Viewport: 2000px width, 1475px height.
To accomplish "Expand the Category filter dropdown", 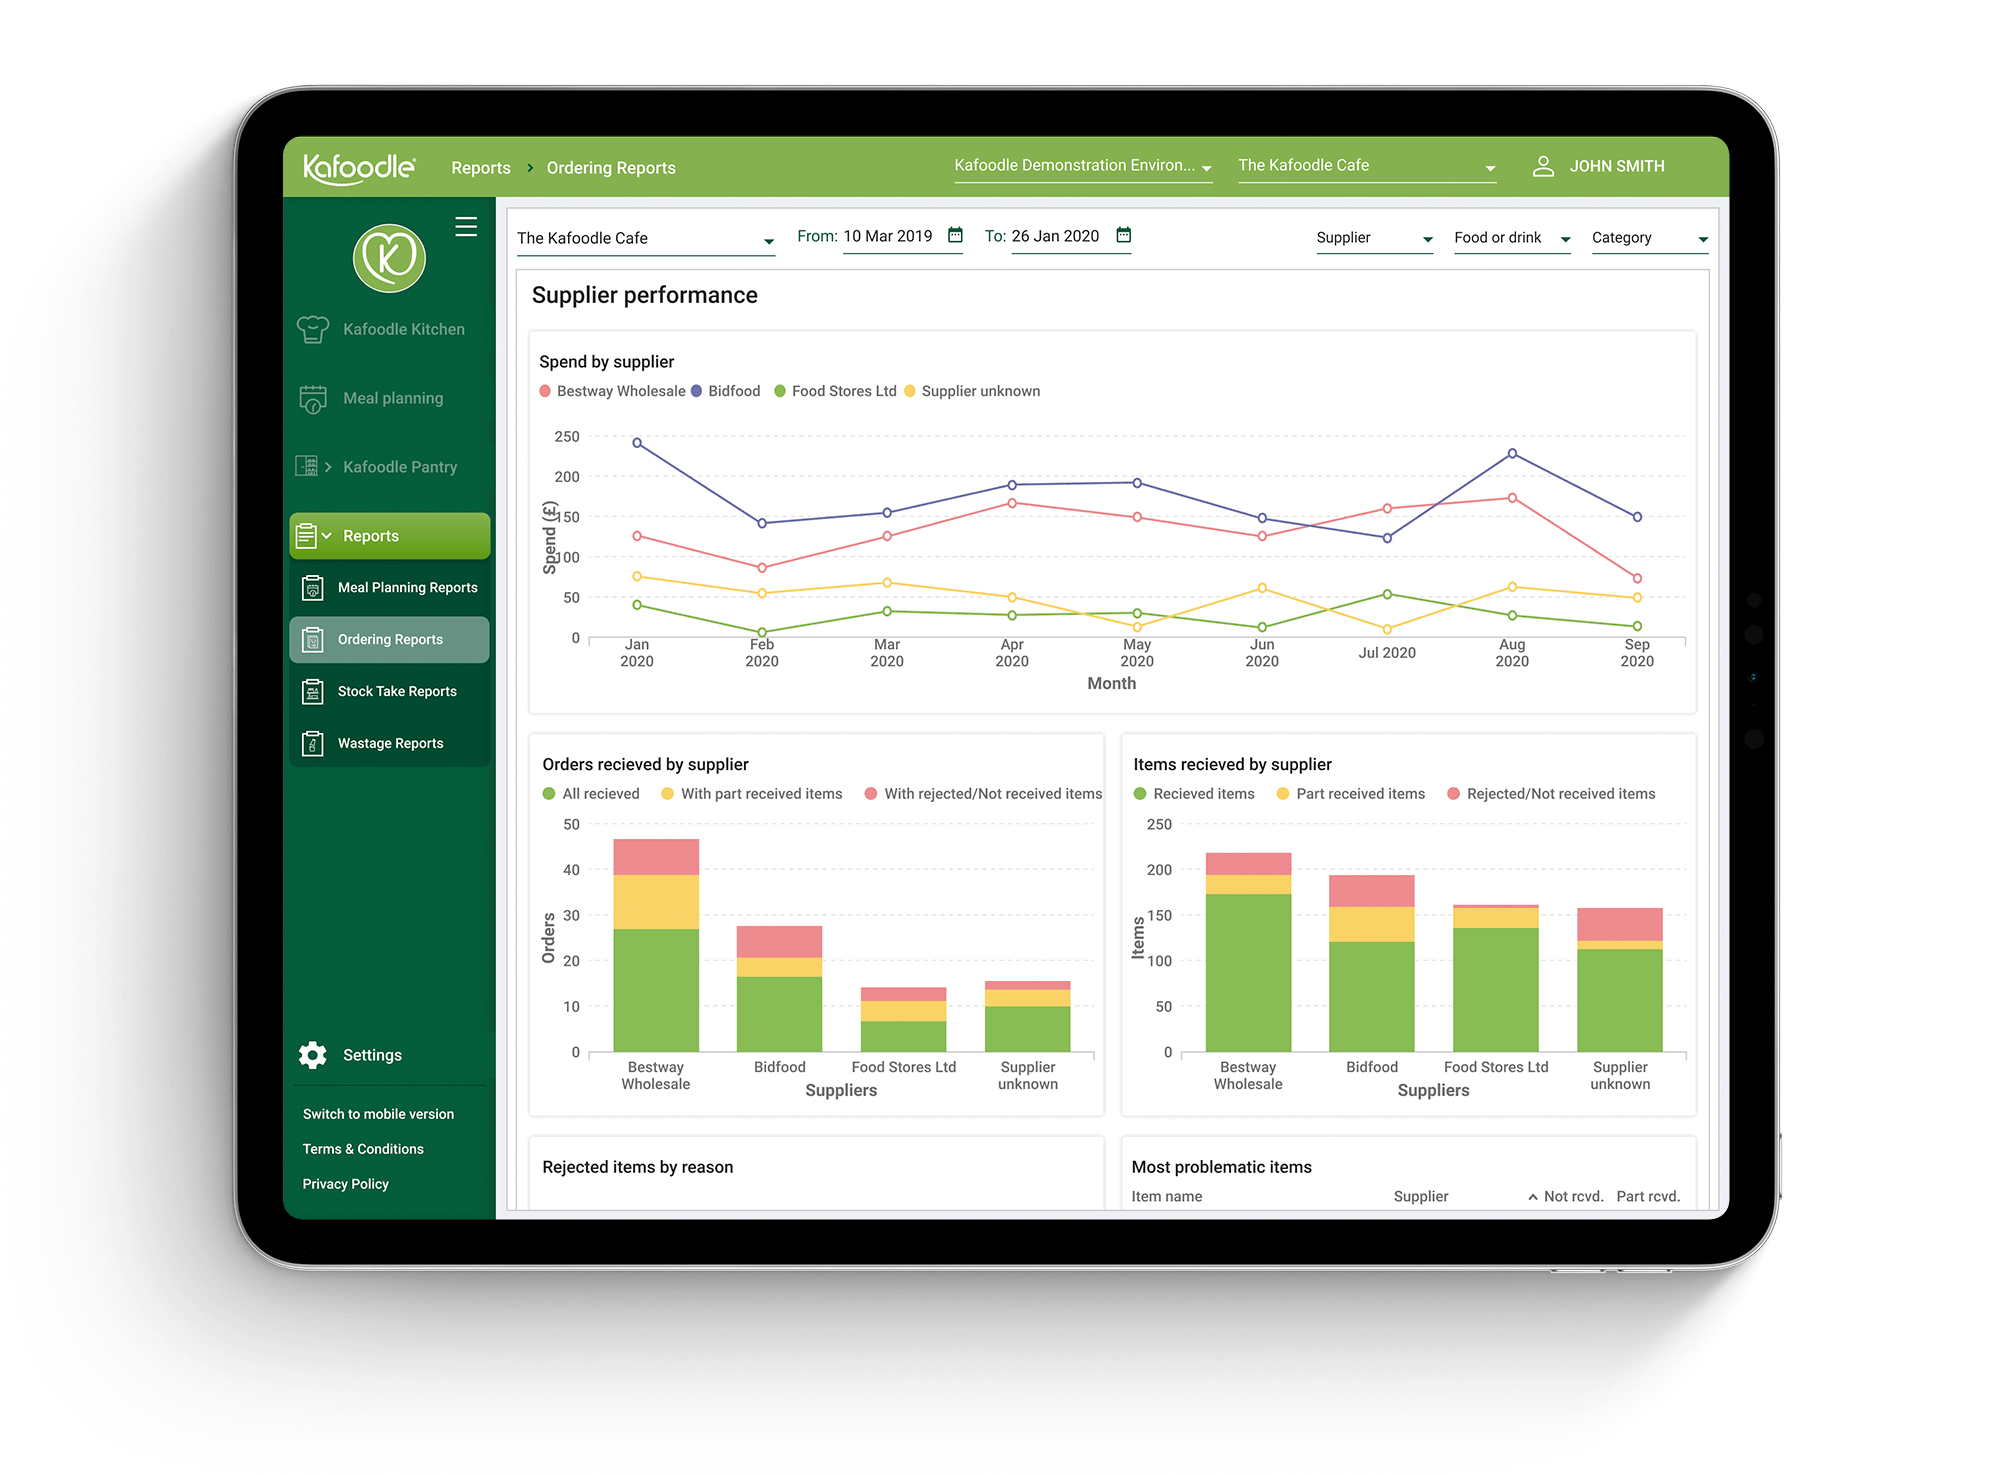I will click(1649, 238).
